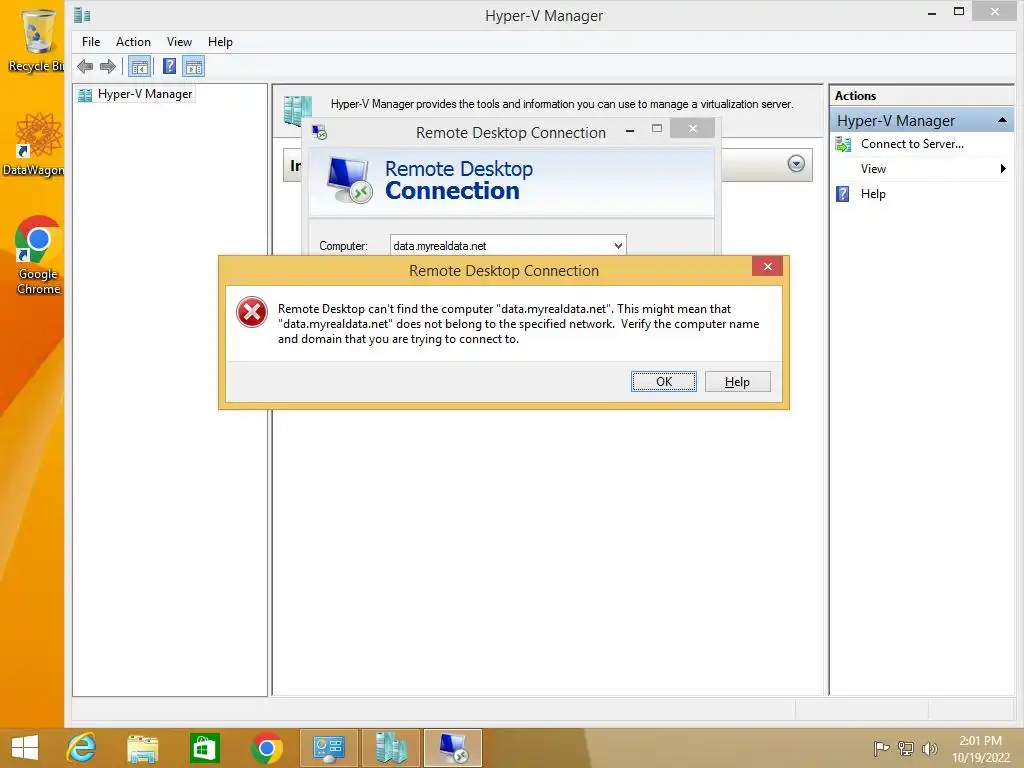1024x768 pixels.
Task: Minimize the Remote Desktop Connection window
Action: 630,129
